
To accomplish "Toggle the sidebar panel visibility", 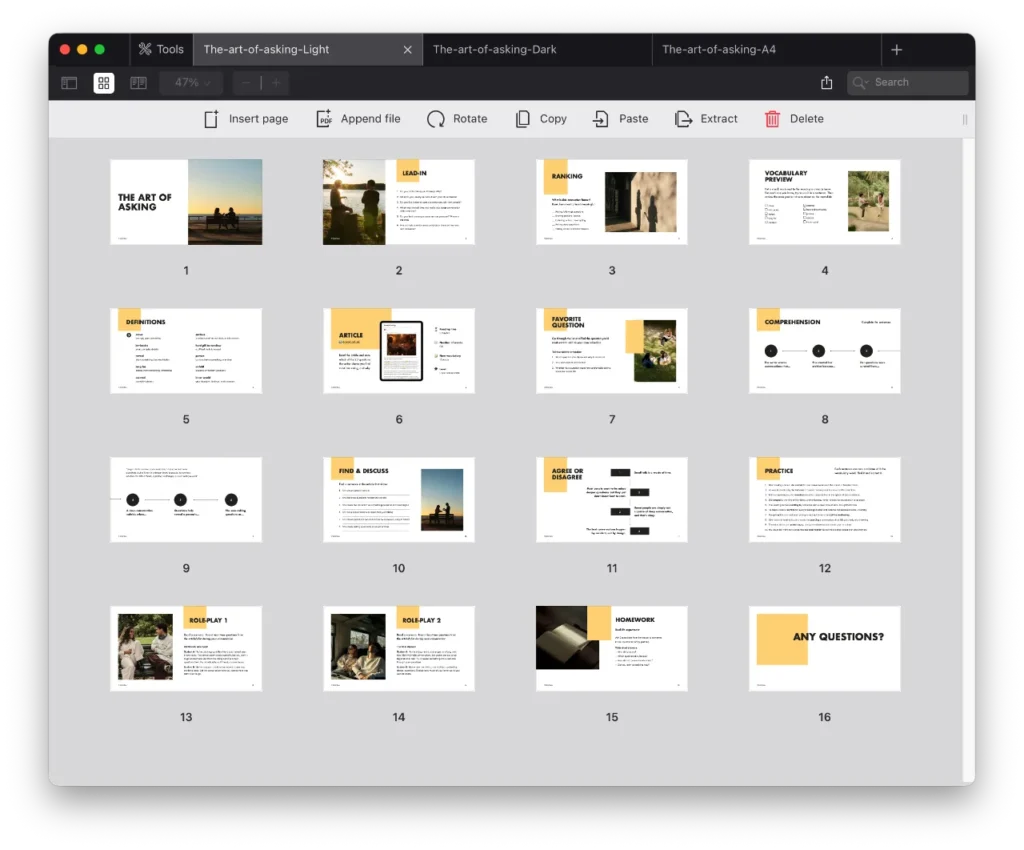I will [x=68, y=82].
